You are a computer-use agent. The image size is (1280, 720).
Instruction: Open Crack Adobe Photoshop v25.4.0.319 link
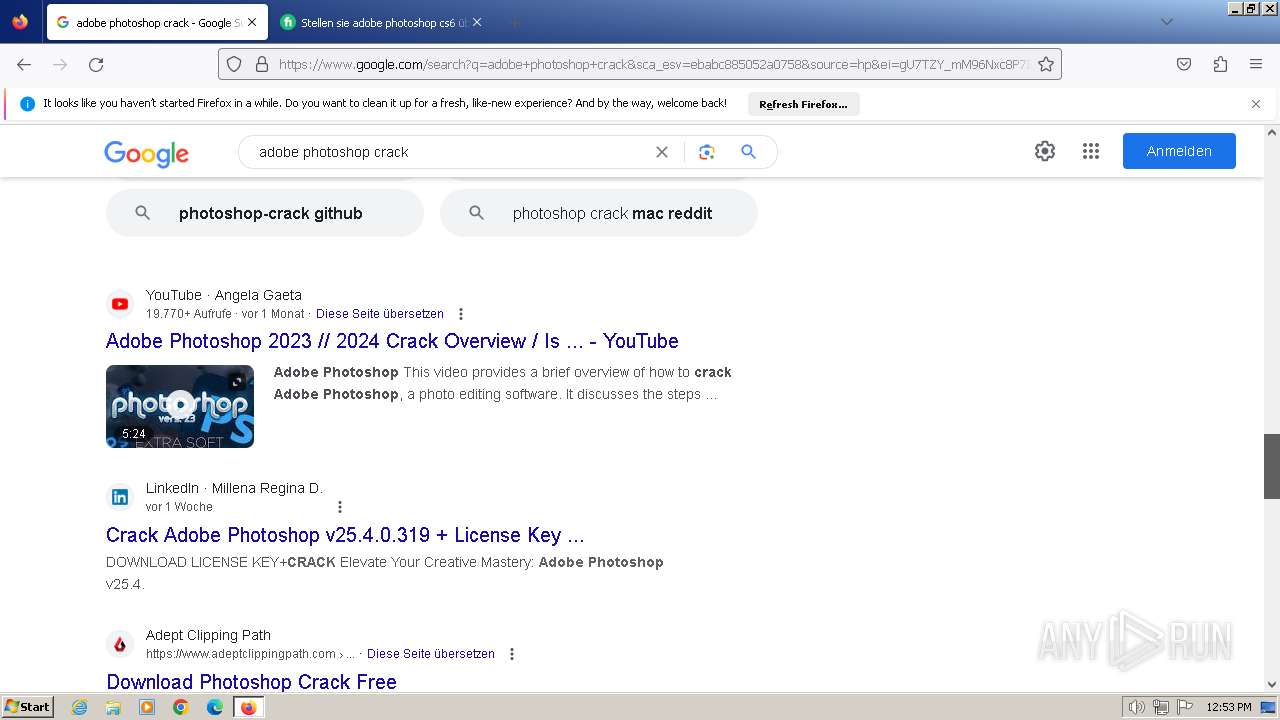pos(345,535)
